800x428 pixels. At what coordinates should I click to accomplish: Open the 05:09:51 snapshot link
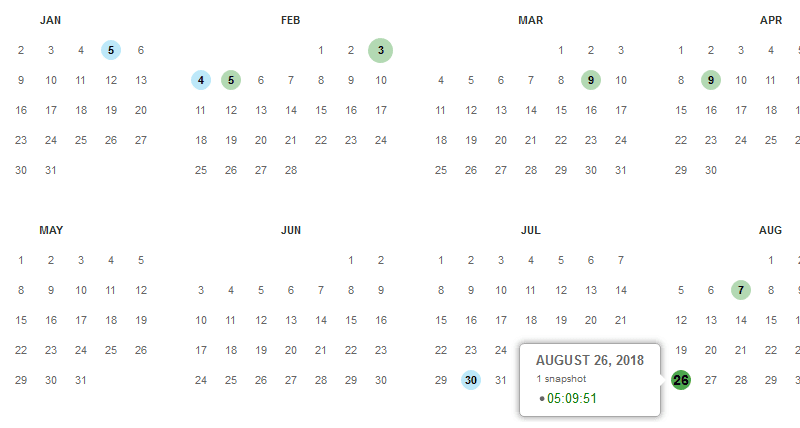click(x=571, y=398)
